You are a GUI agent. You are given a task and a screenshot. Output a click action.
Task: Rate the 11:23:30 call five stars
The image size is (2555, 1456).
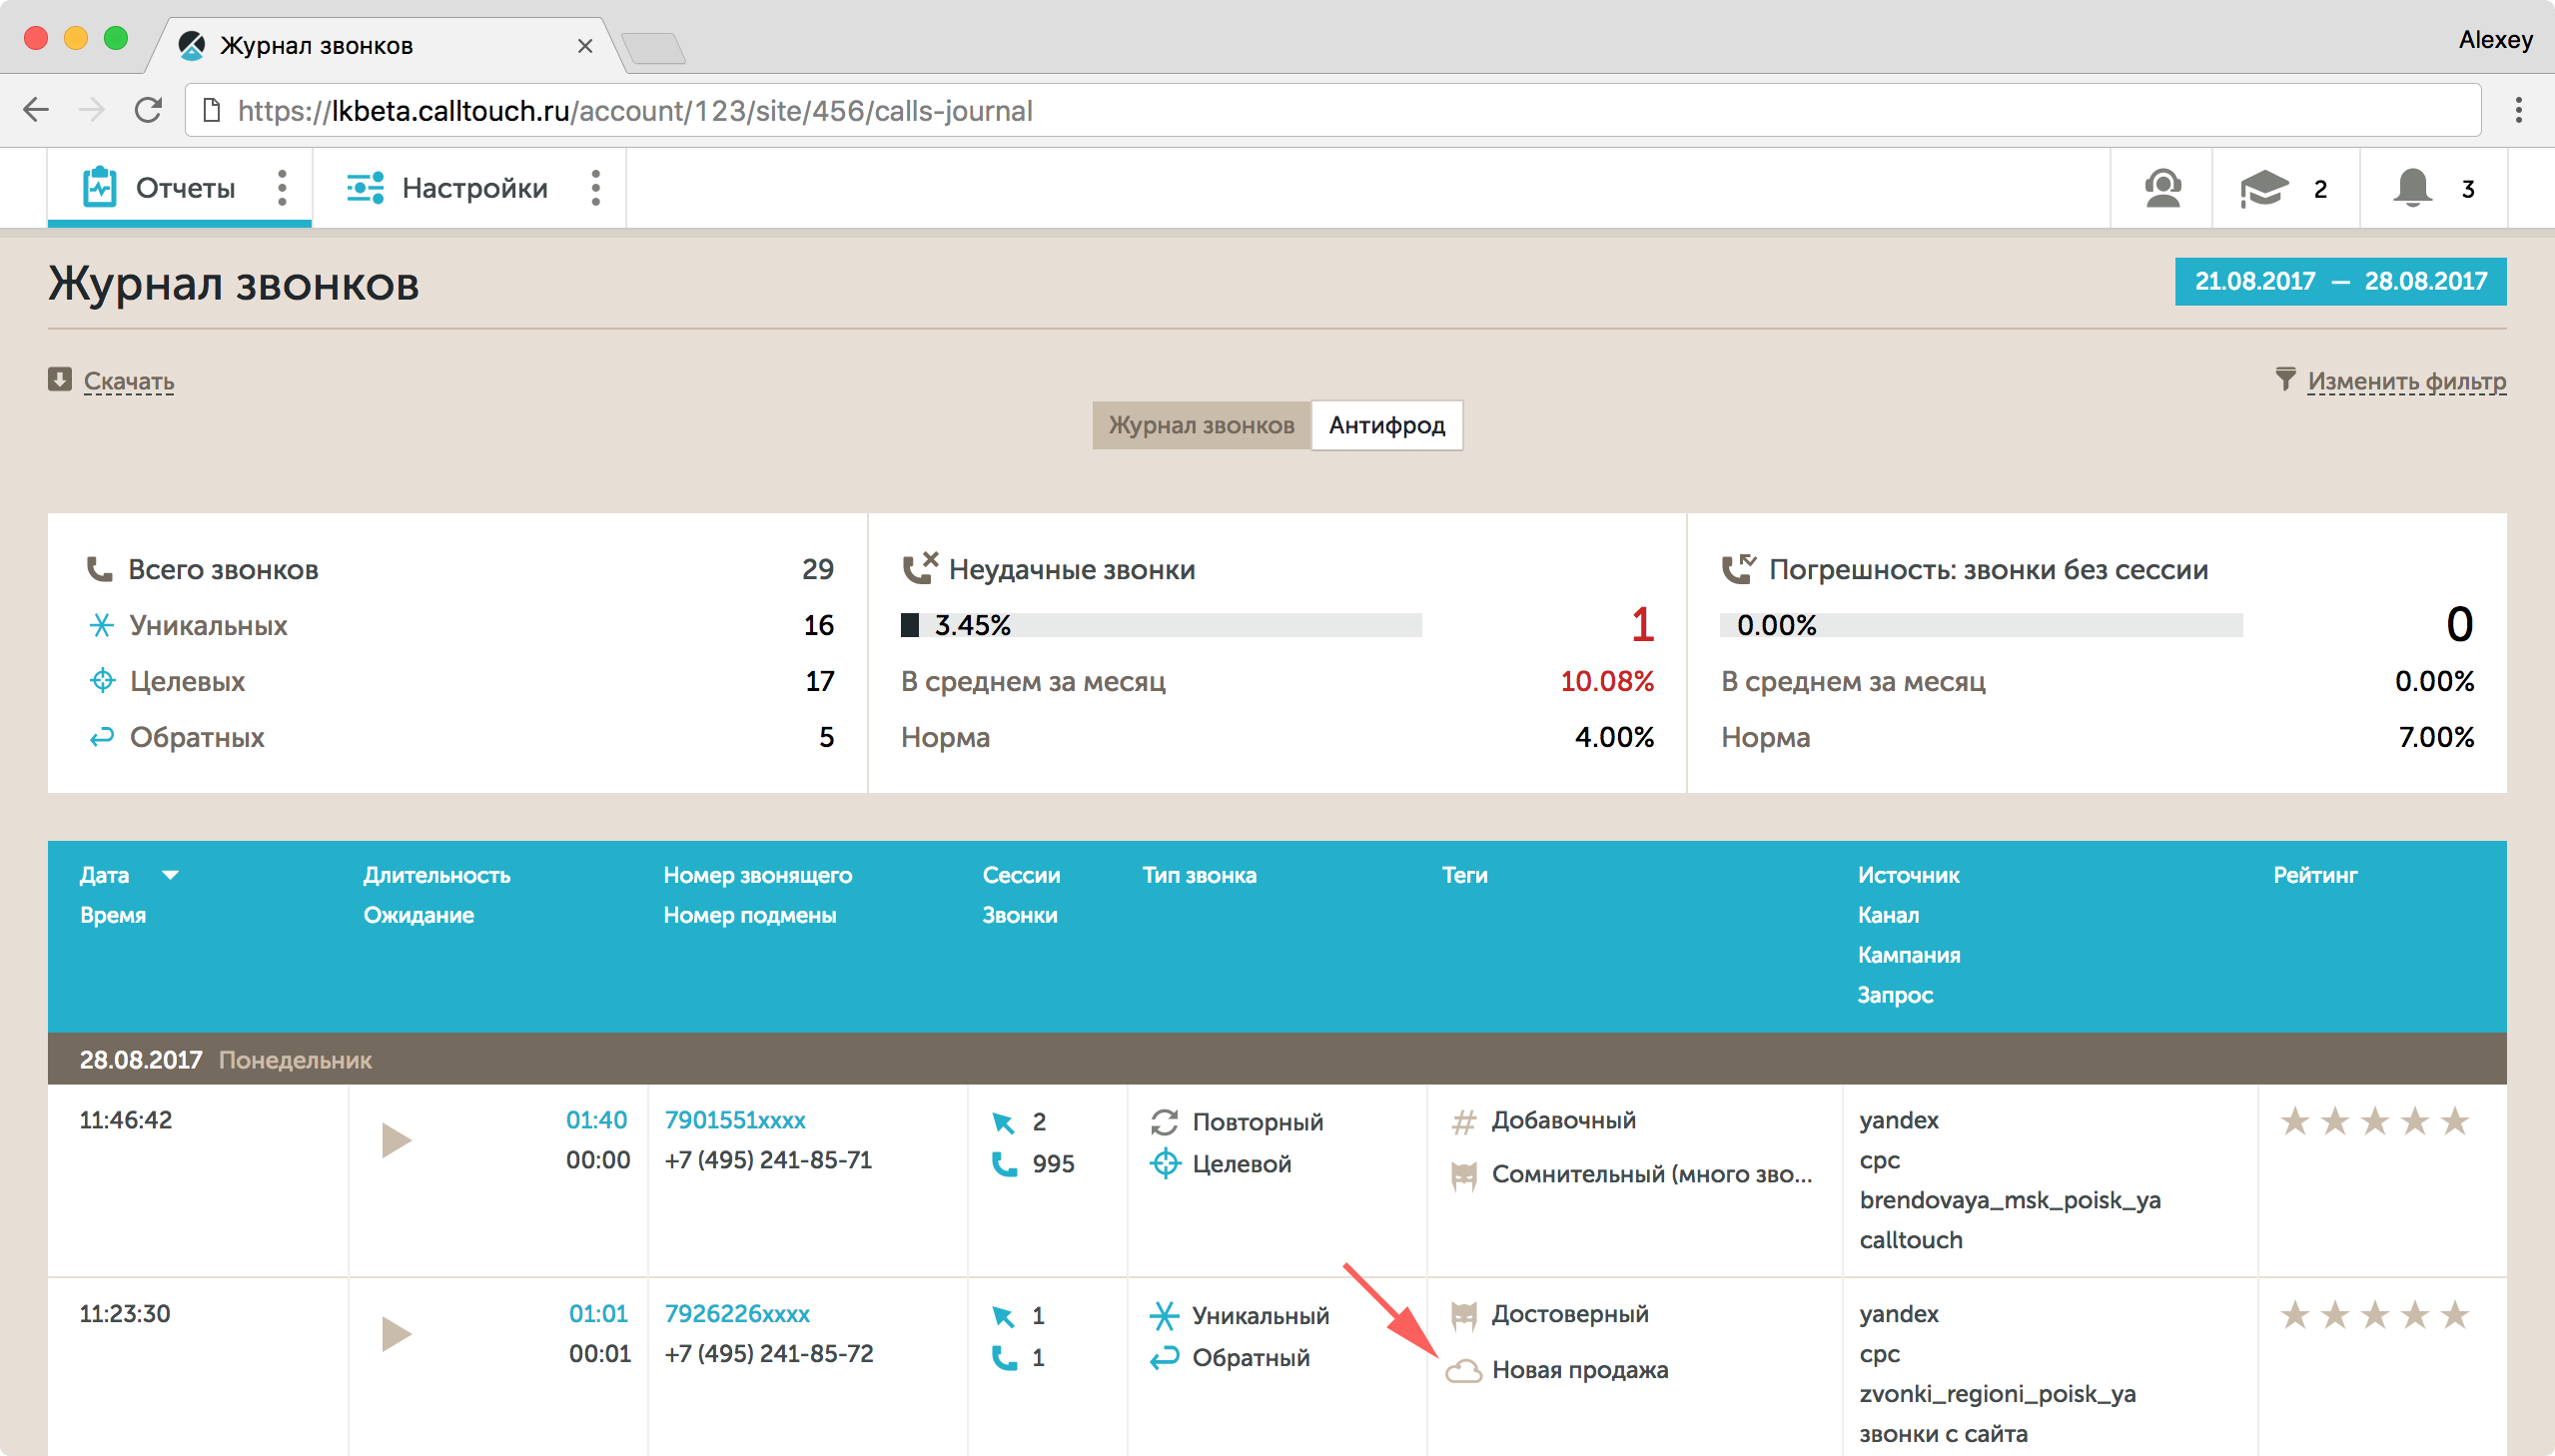pos(2455,1315)
